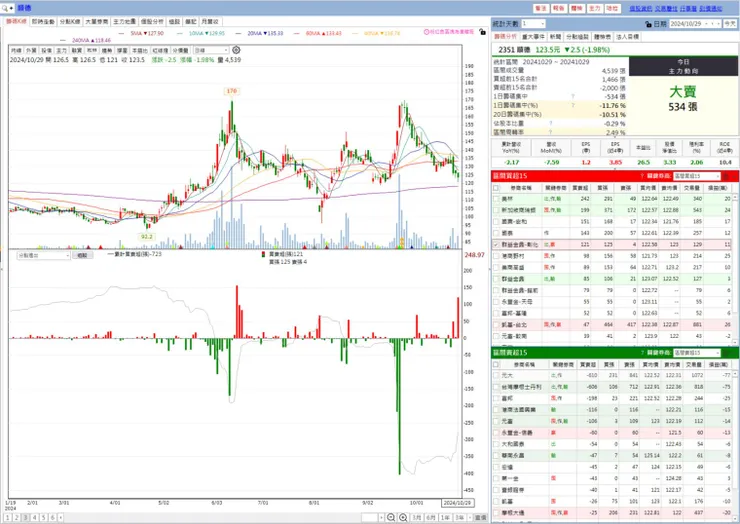
Task: Expand more pages arrow after page 6
Action: click(60, 517)
